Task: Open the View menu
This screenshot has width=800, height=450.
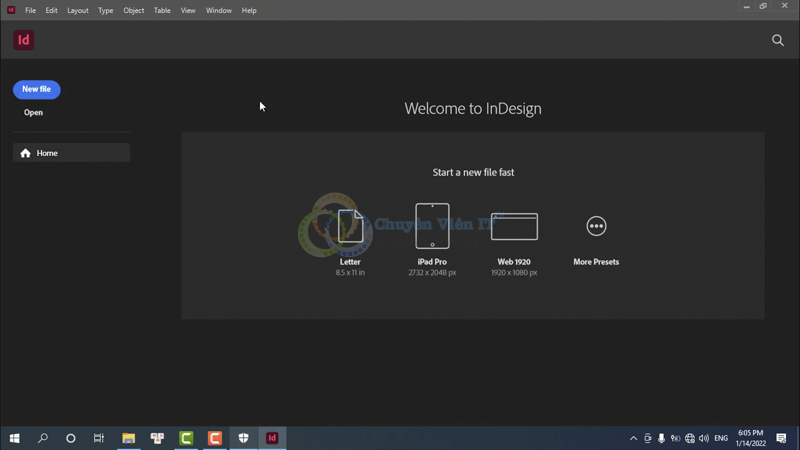Action: coord(188,10)
